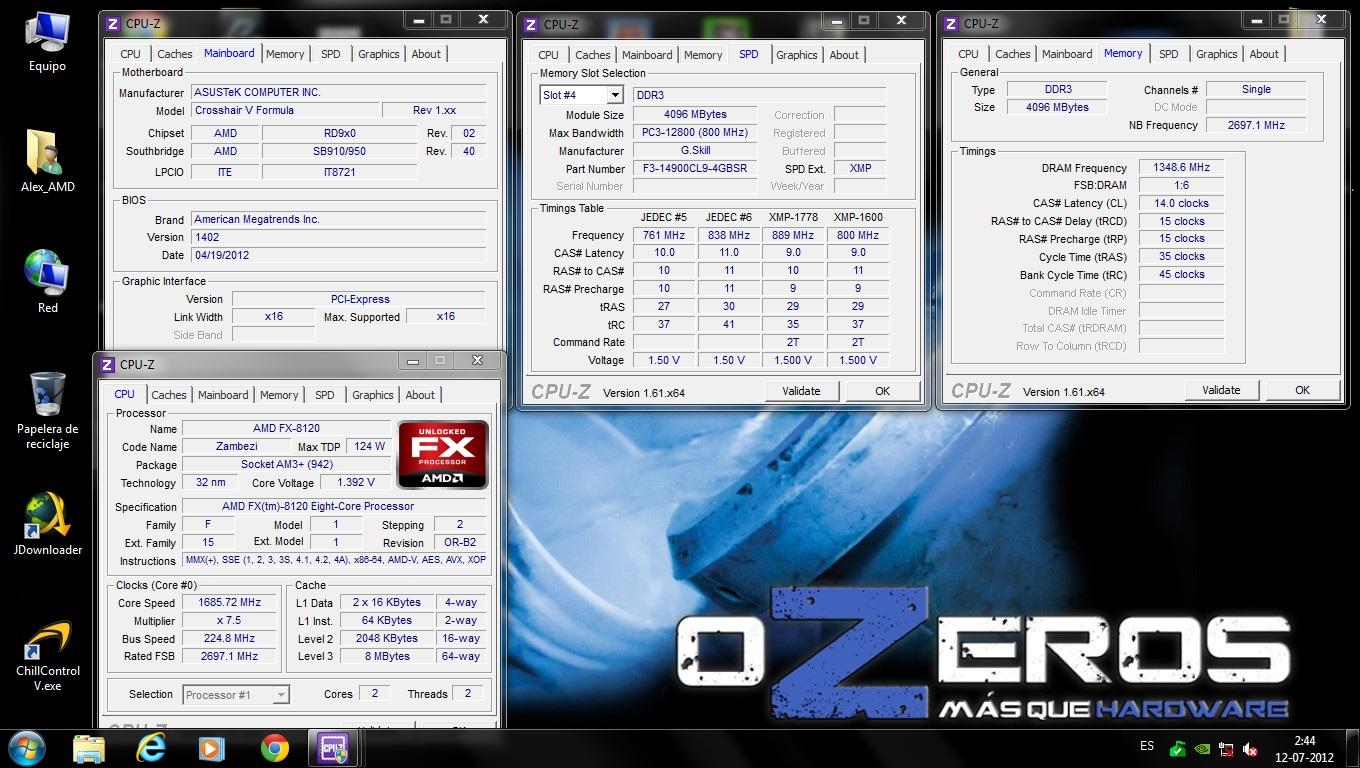Open the Windows Start orb
Screen dimensions: 1360x768
pos(27,748)
